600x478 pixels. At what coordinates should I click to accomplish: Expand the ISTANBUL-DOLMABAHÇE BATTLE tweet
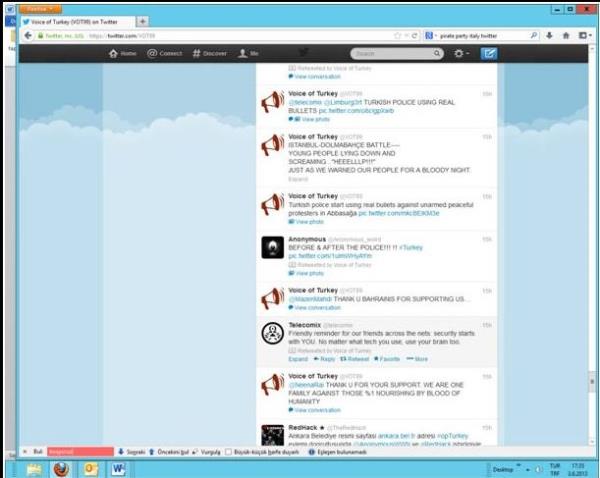click(298, 179)
